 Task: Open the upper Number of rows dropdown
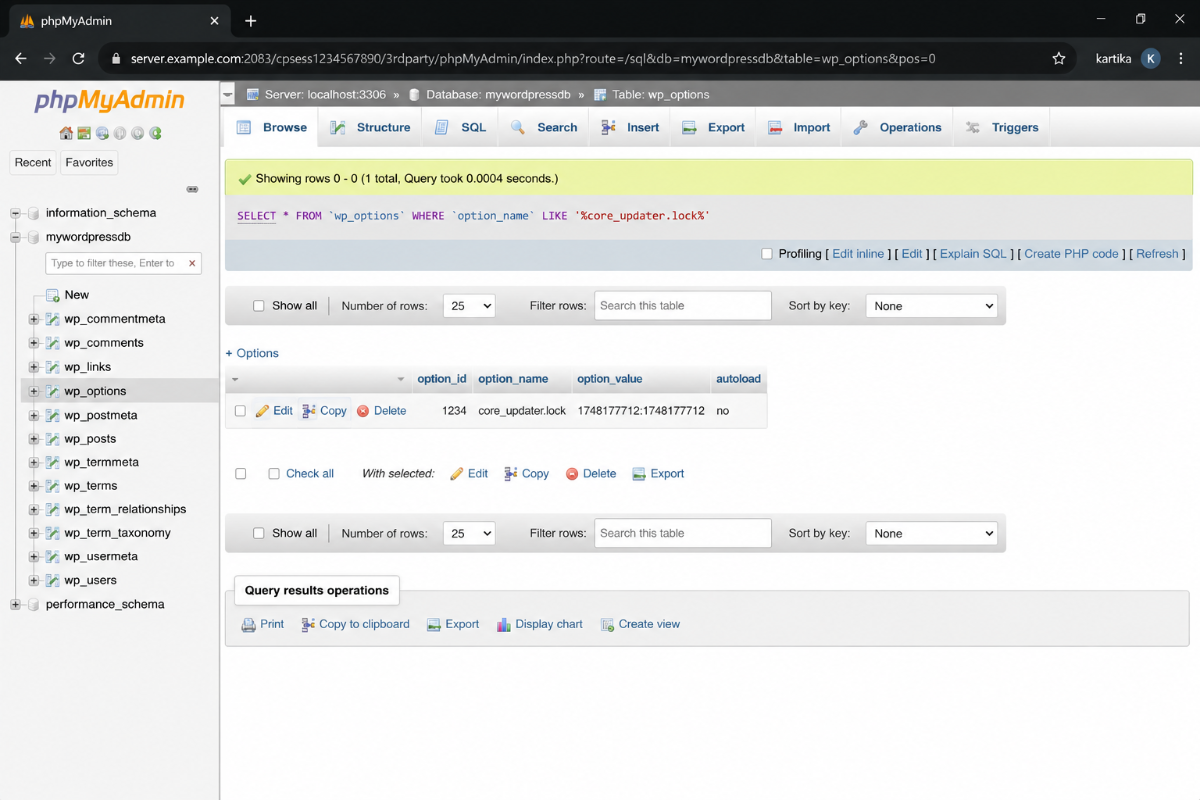(x=469, y=306)
